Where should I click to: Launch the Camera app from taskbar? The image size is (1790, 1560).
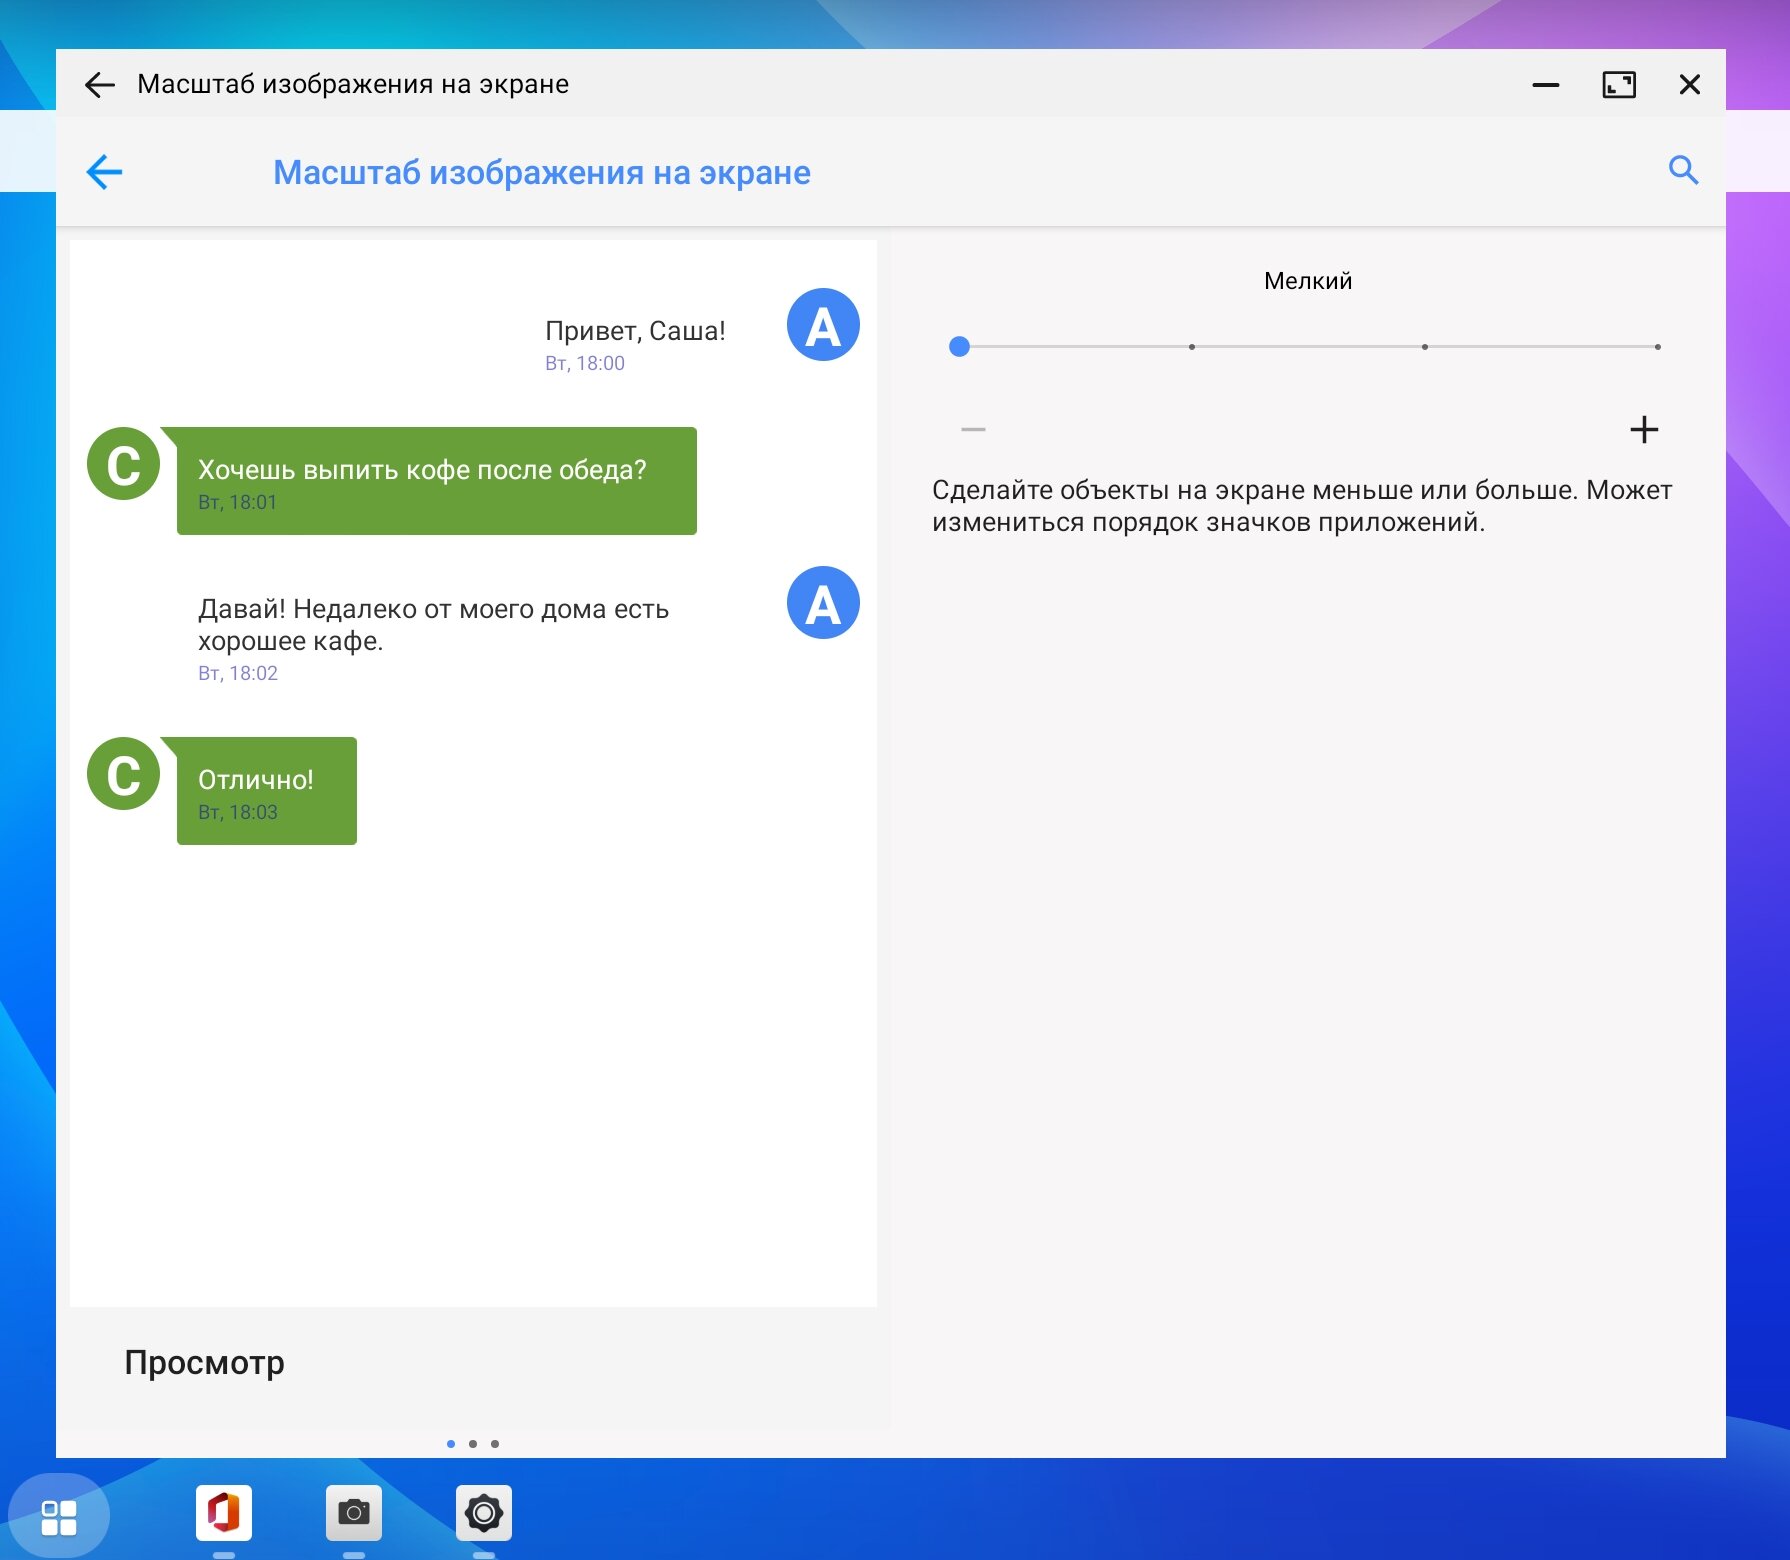(354, 1513)
